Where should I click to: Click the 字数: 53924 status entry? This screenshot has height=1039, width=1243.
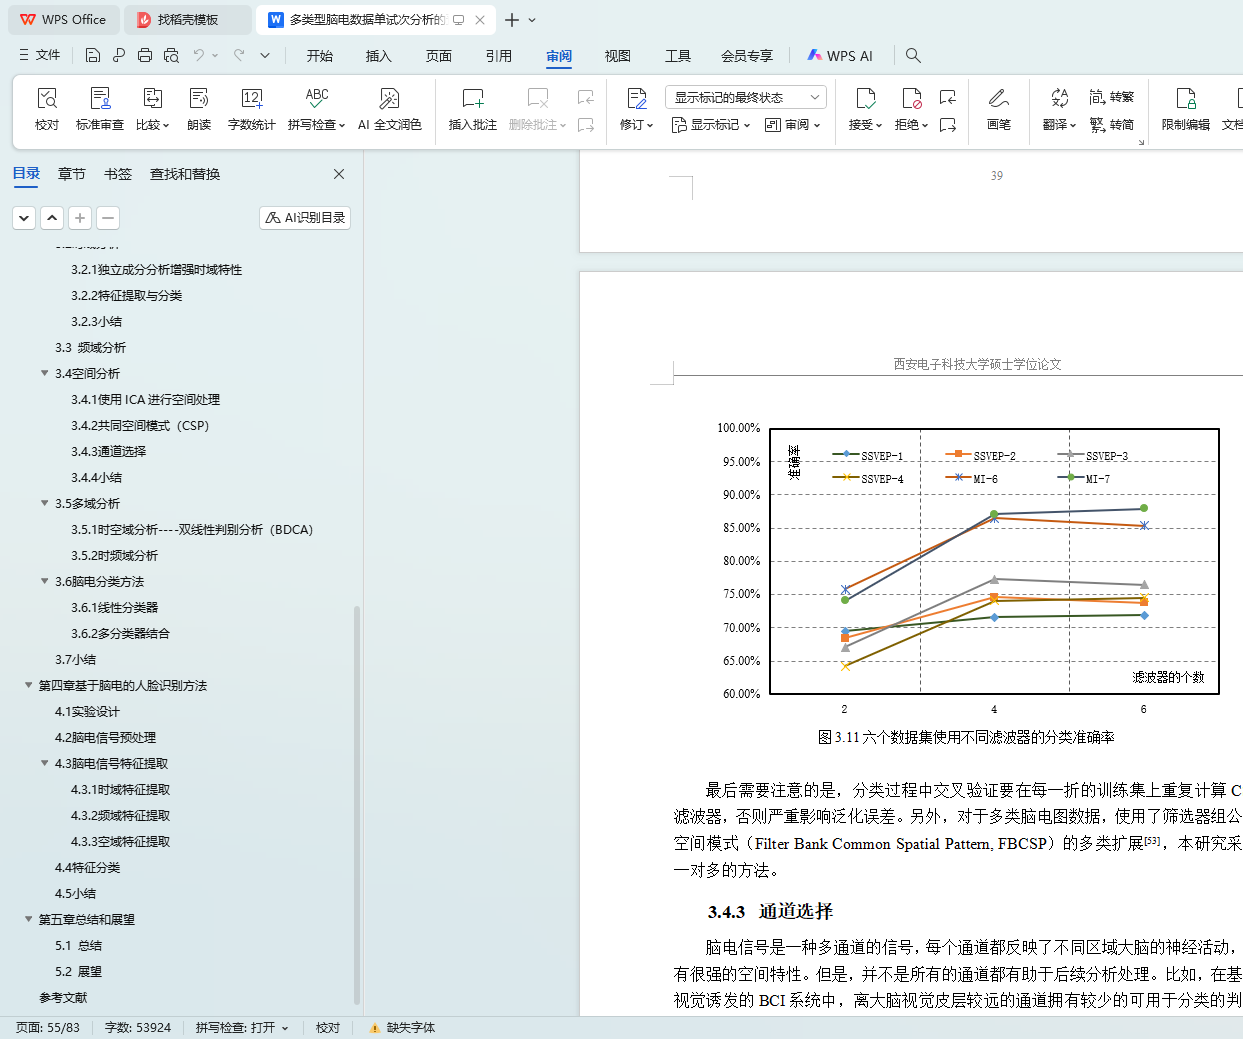point(138,1028)
